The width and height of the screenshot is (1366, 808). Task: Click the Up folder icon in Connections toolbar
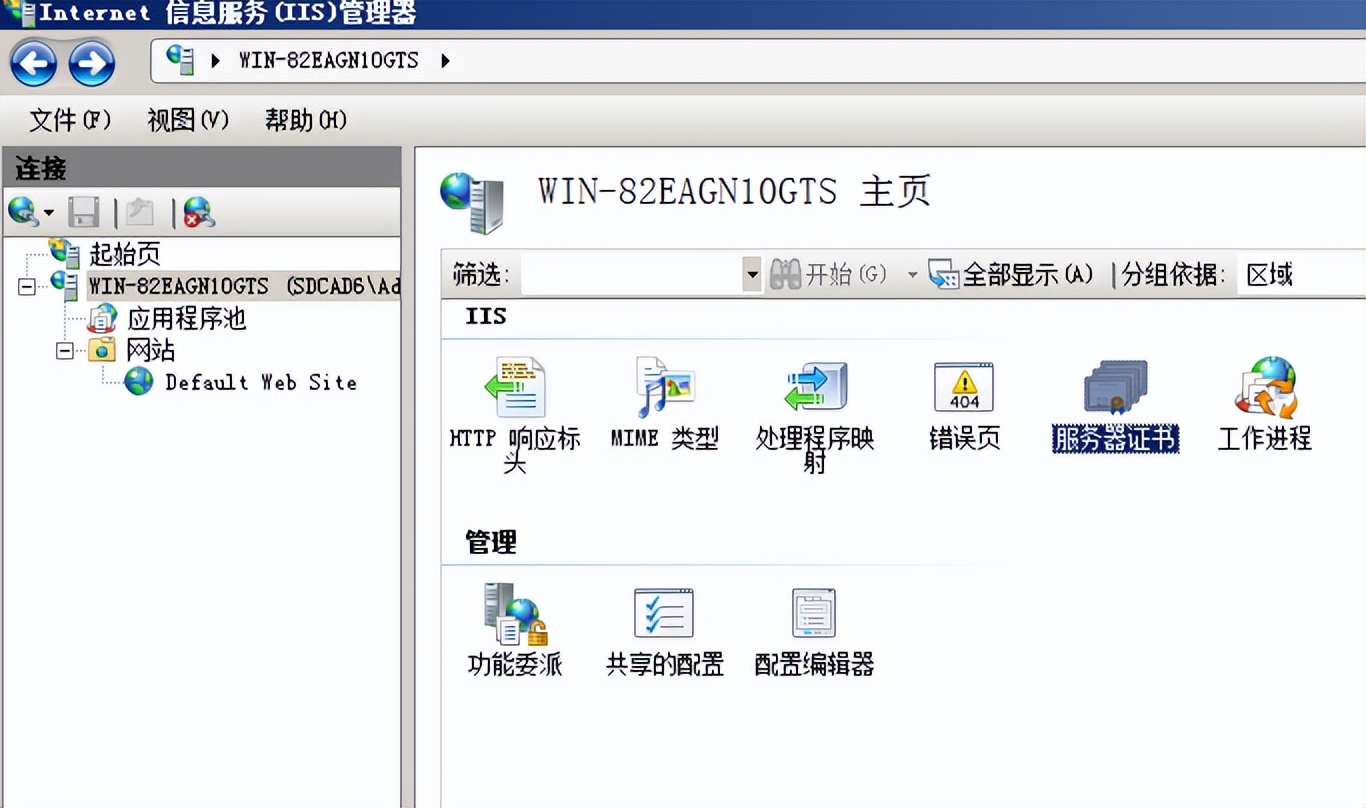[140, 212]
